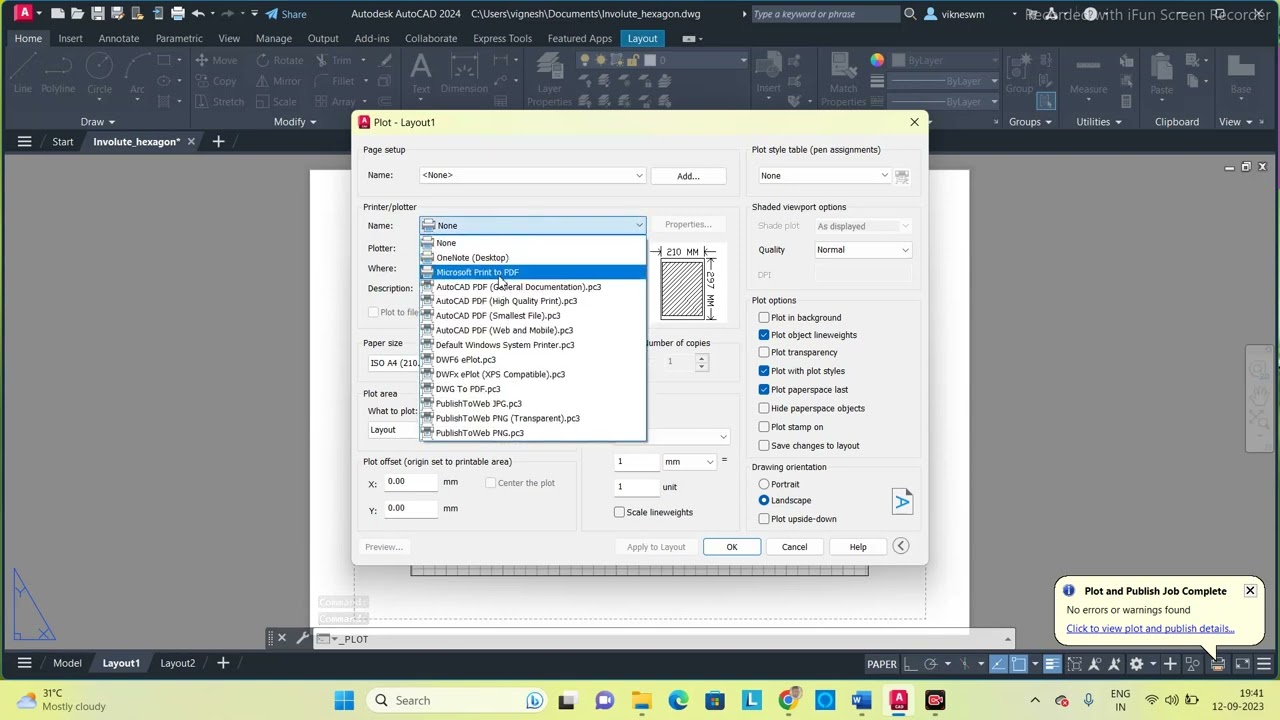Click the Add... page setup button
This screenshot has width=1280, height=720.
(688, 176)
